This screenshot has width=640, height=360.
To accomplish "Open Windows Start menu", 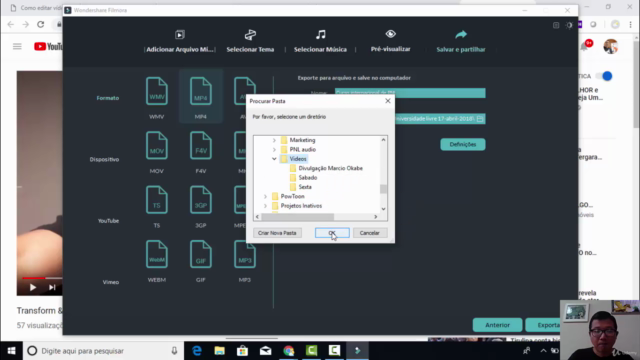I will [x=11, y=351].
